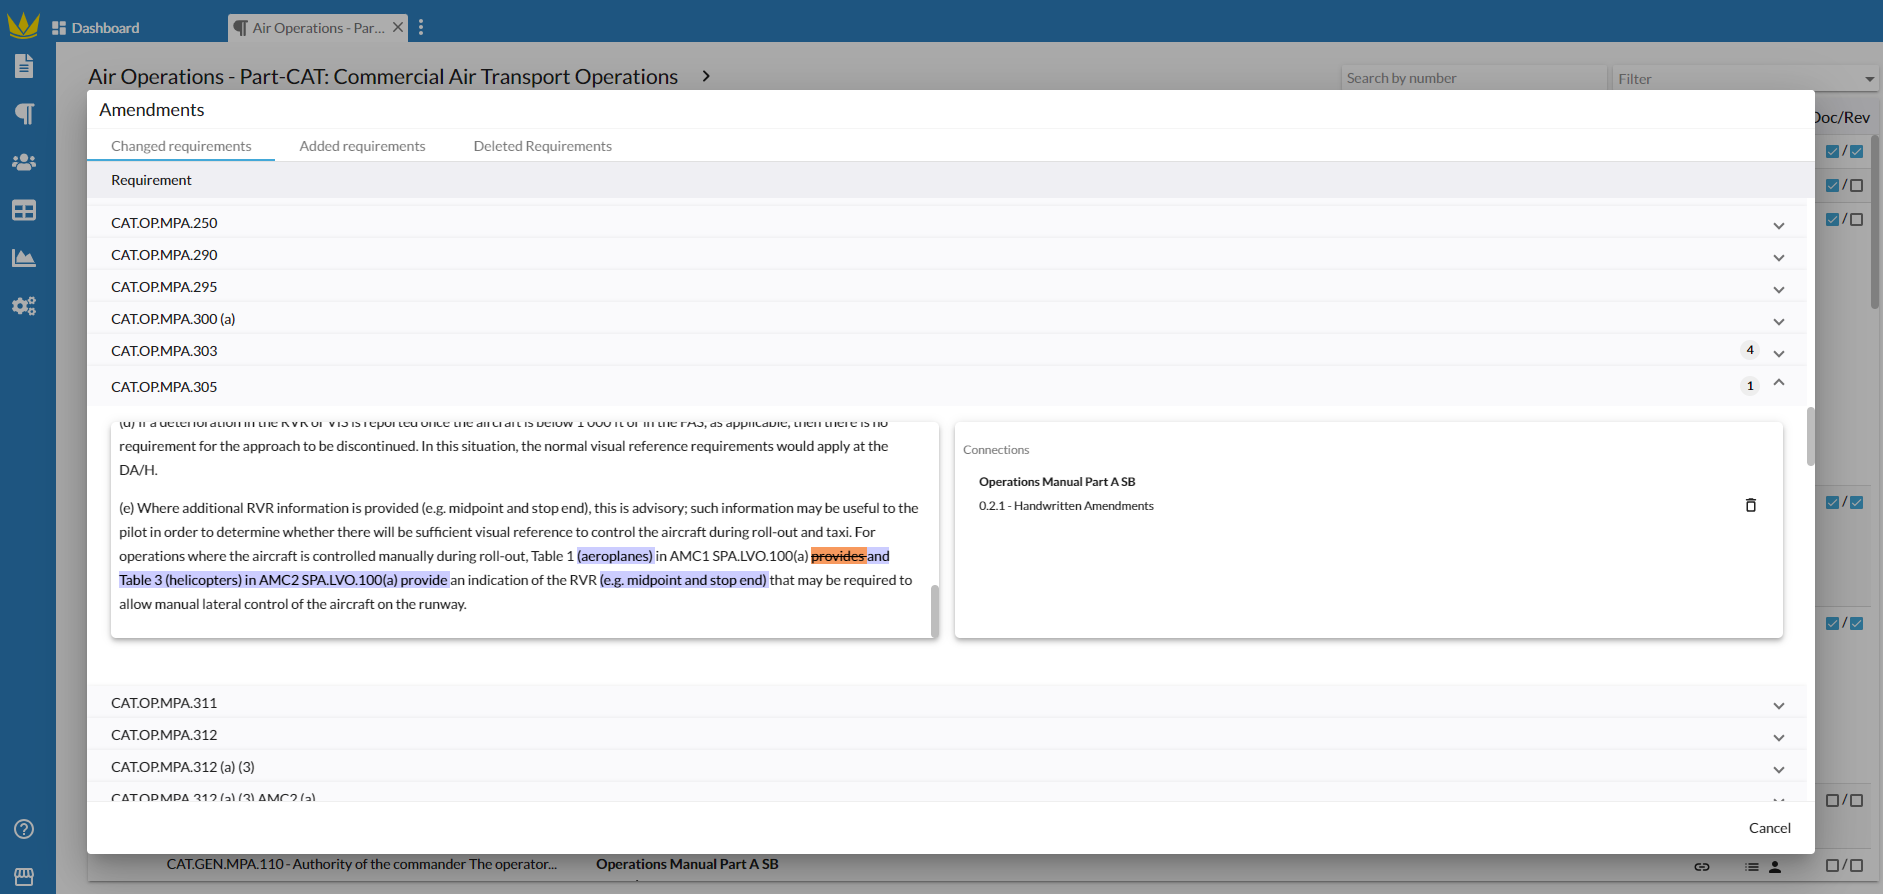Click the count badge 1 on CAT.OP.MPA.305
Image resolution: width=1883 pixels, height=894 pixels.
coord(1750,386)
